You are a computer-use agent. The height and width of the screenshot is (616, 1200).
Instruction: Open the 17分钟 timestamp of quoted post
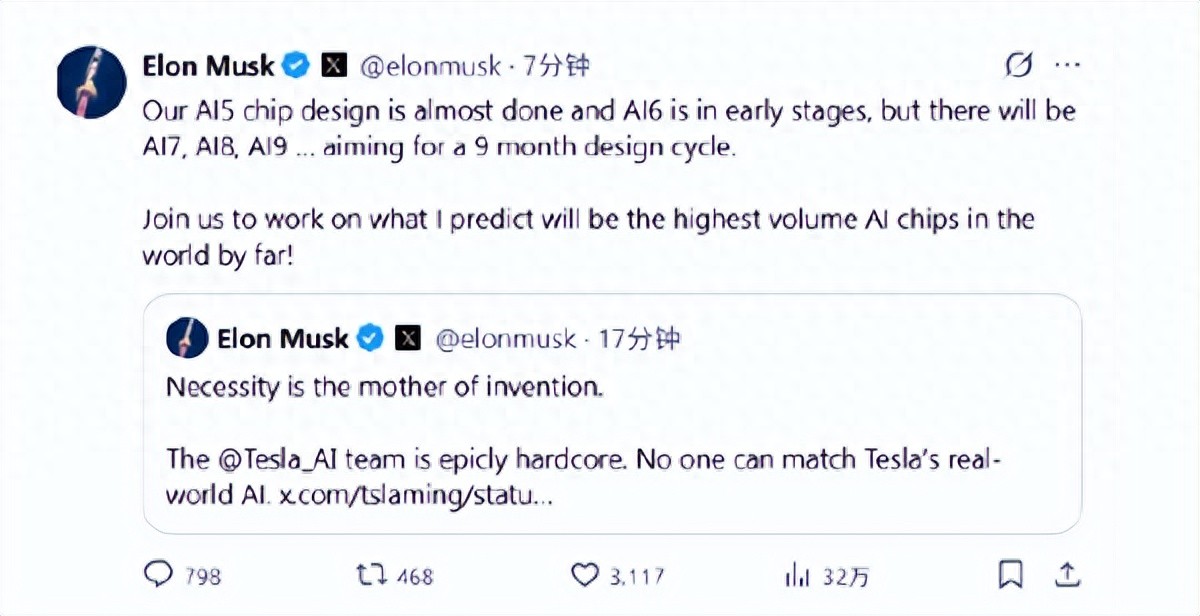pyautogui.click(x=638, y=339)
